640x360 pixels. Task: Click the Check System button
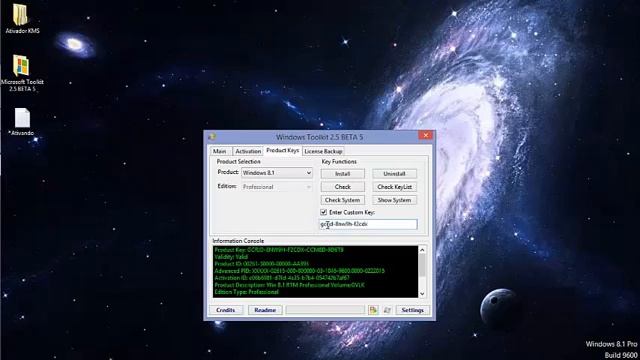(342, 200)
